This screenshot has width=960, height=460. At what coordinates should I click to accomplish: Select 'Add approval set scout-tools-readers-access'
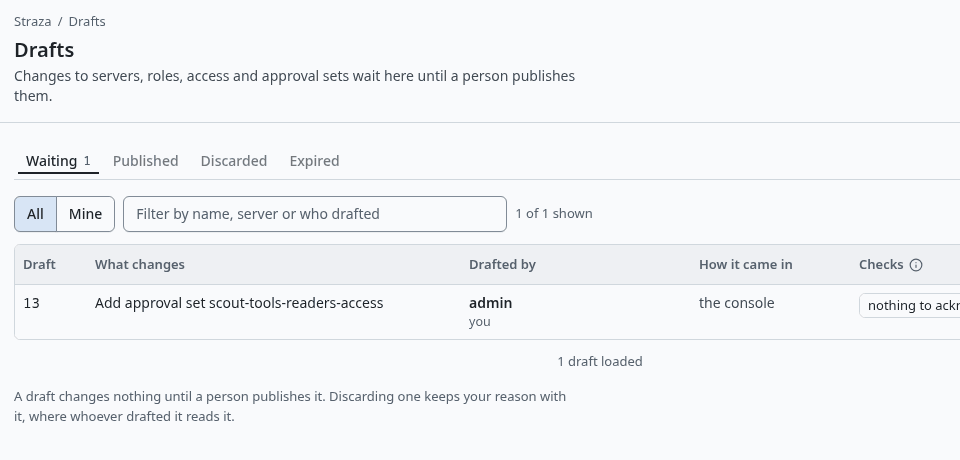pyautogui.click(x=239, y=303)
